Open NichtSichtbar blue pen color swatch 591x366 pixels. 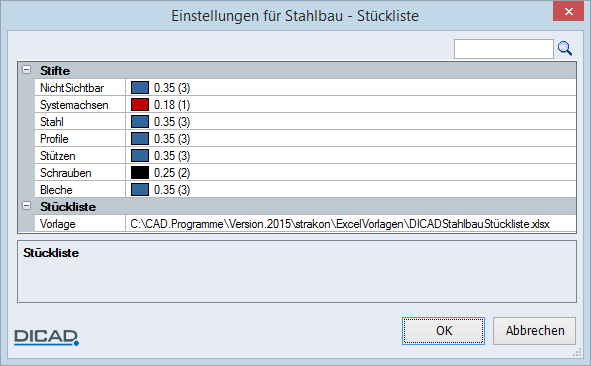(140, 87)
